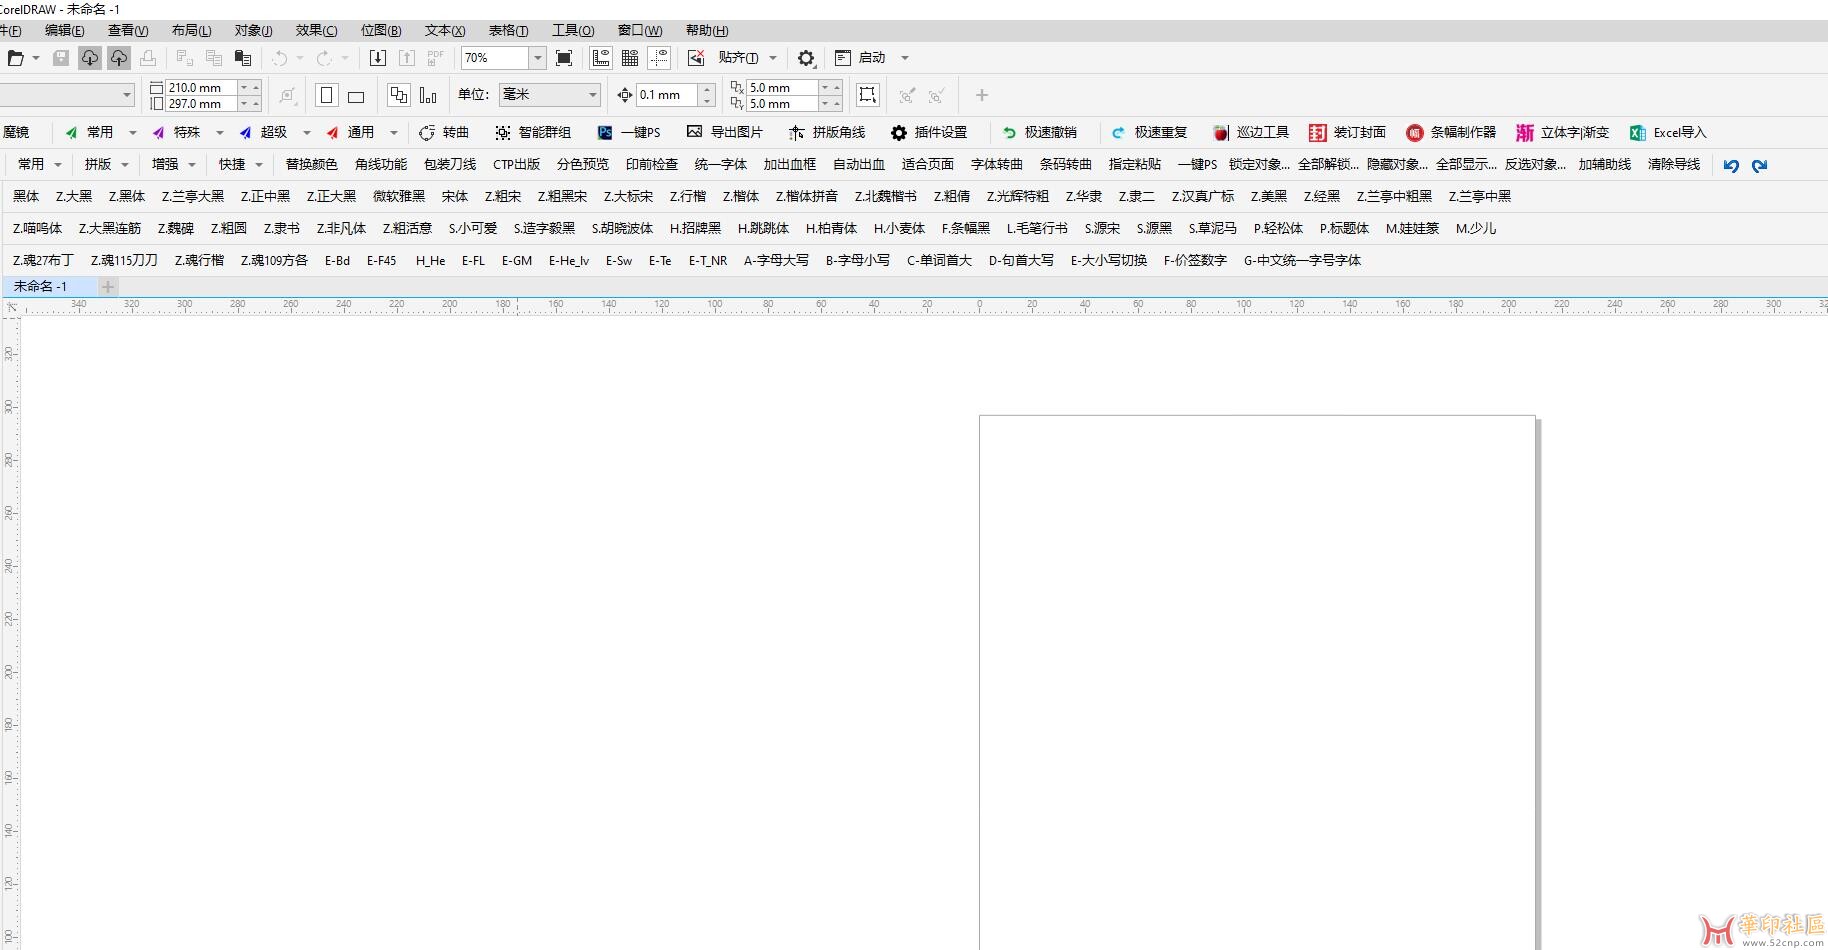The height and width of the screenshot is (950, 1828).
Task: Expand the zoom level 70% dropdown
Action: 537,58
